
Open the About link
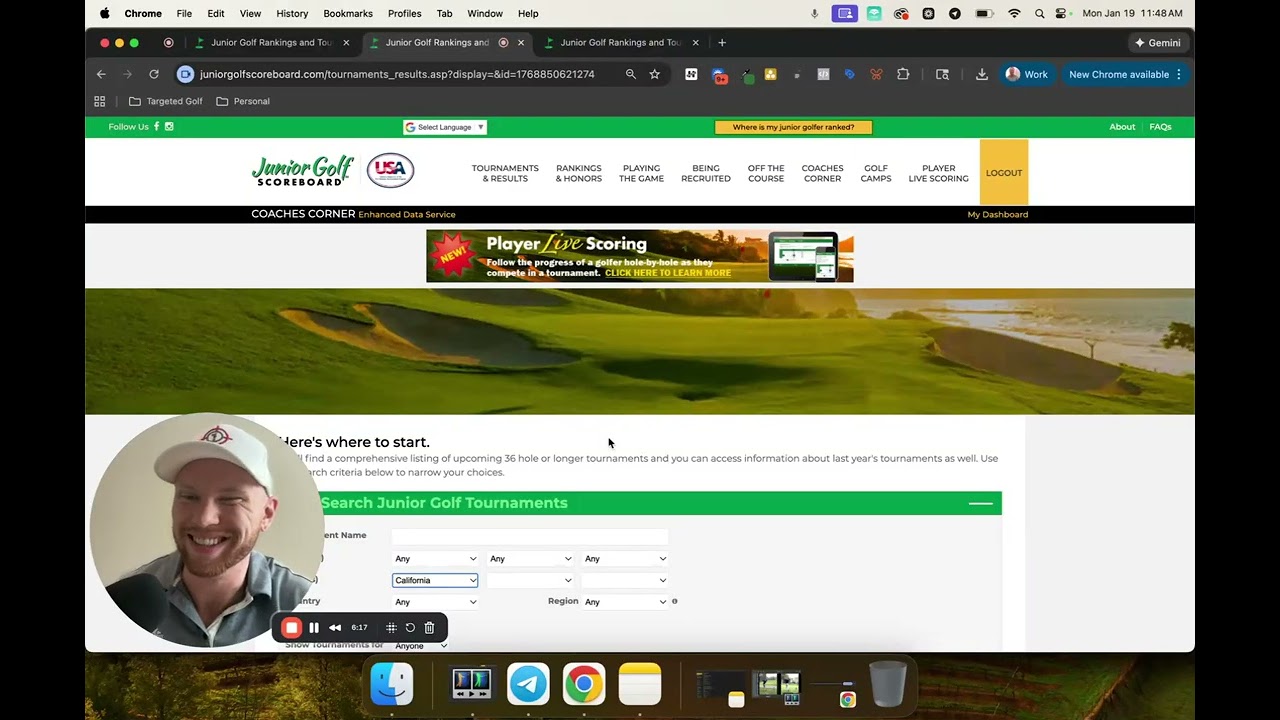coord(1122,127)
